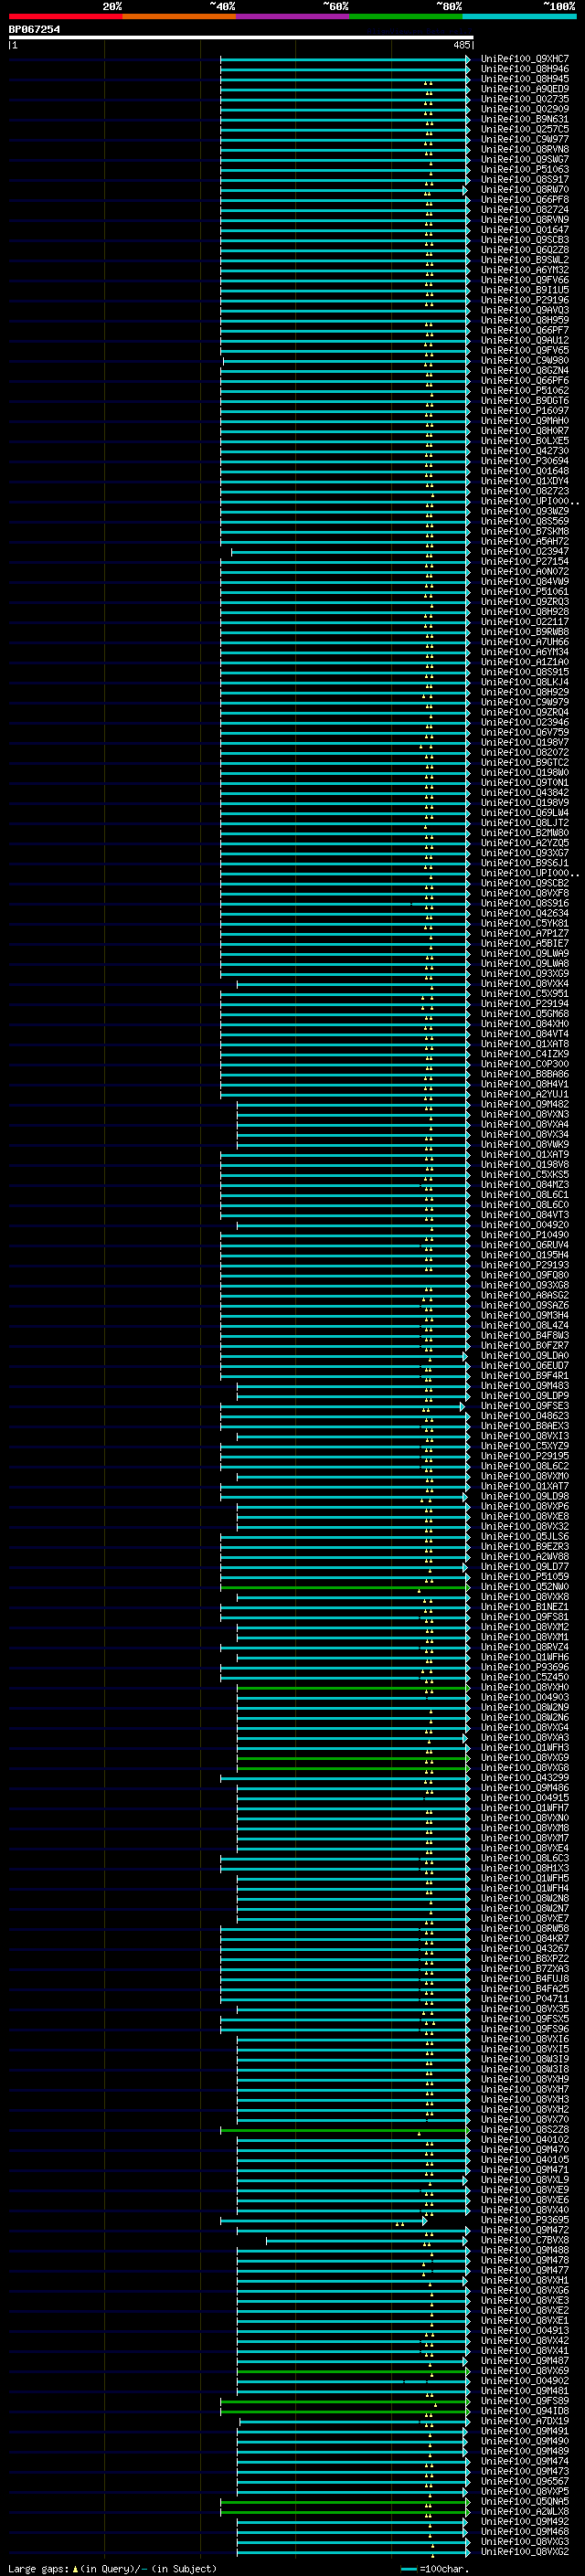The width and height of the screenshot is (585, 2576).
Task: Click the purple ~60% identity legend segment
Action: point(293,16)
